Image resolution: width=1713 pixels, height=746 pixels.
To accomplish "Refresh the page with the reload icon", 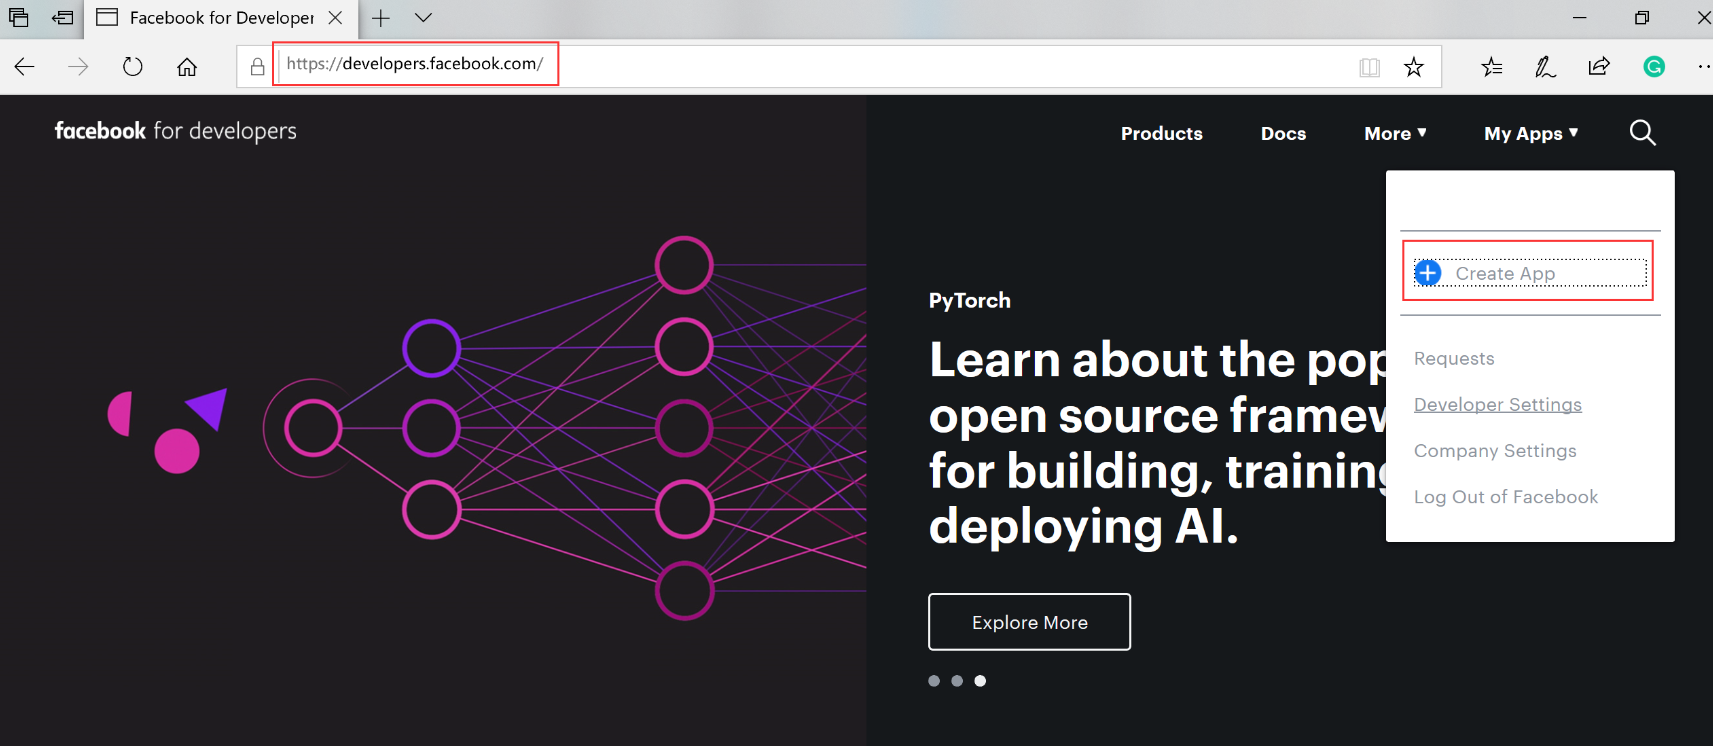I will click(x=132, y=67).
